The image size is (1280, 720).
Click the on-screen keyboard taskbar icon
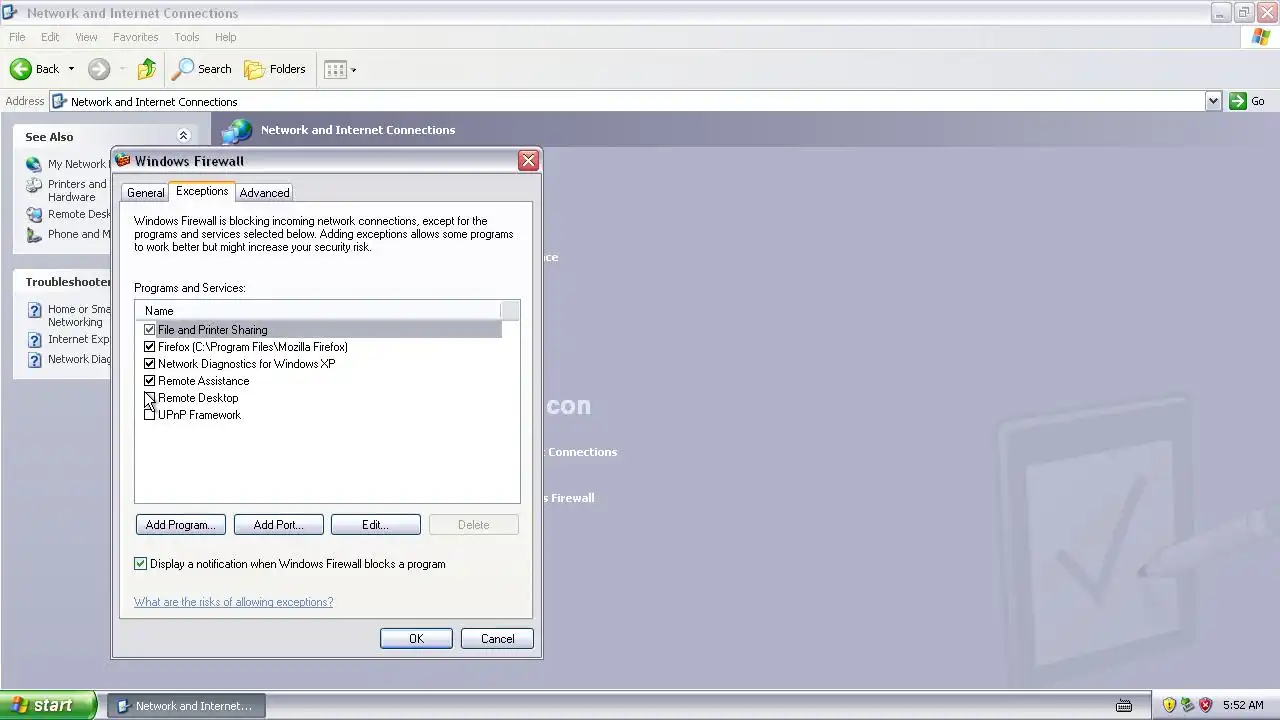tap(1124, 706)
